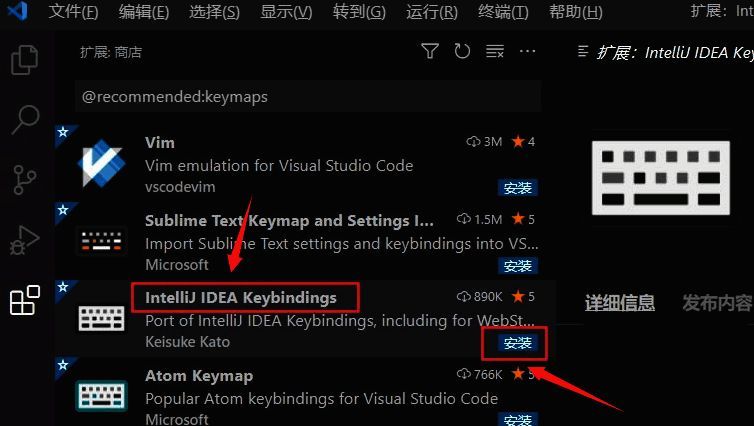Clear the extension search results

[494, 51]
